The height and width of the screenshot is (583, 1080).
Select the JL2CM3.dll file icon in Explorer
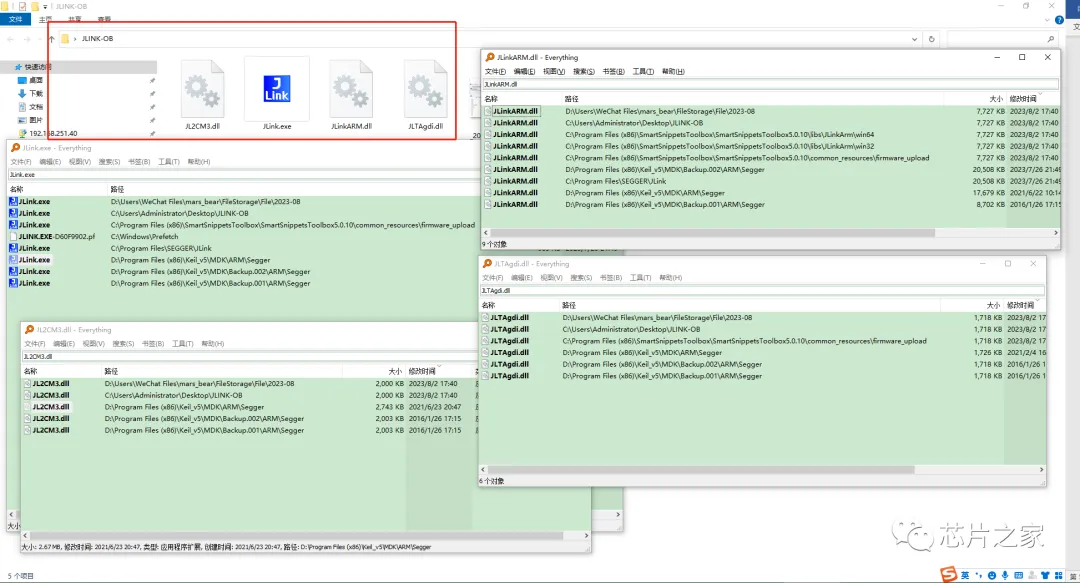click(203, 91)
